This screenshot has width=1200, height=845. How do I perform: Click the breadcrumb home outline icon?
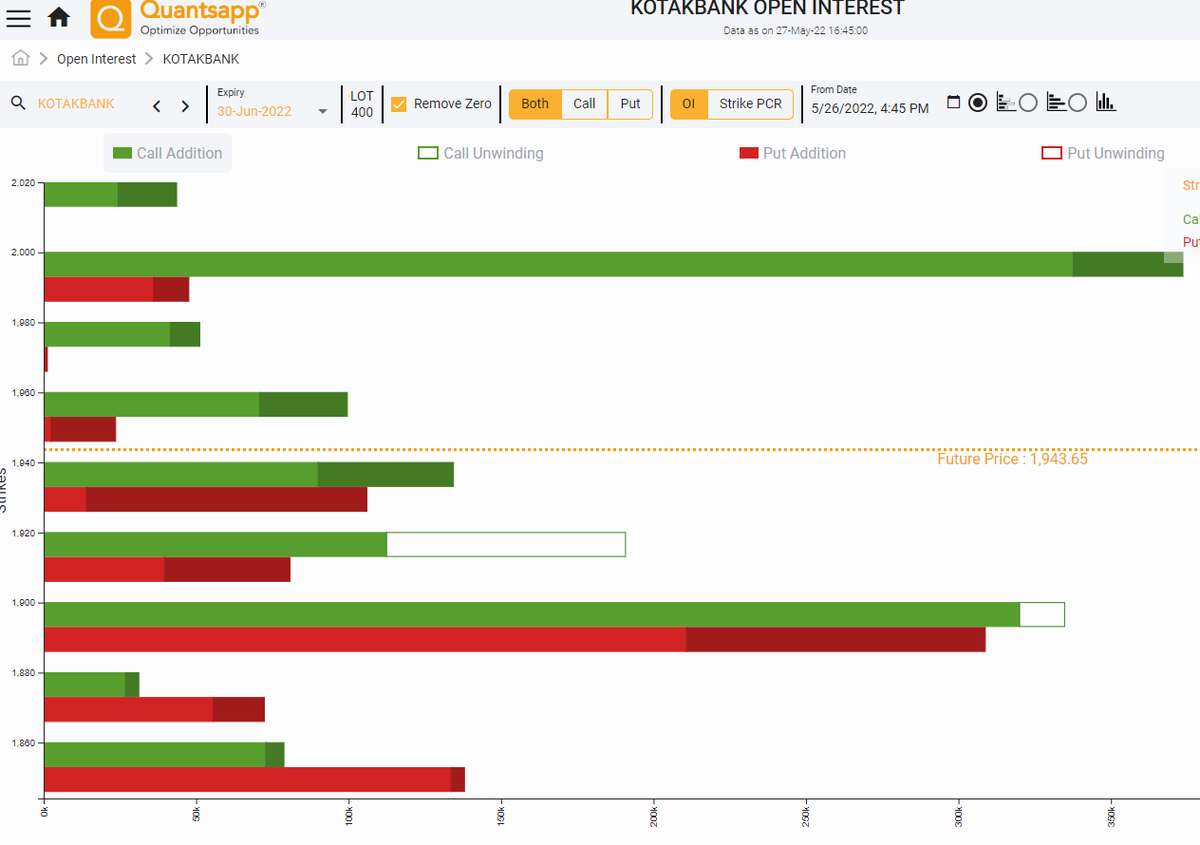pos(21,59)
